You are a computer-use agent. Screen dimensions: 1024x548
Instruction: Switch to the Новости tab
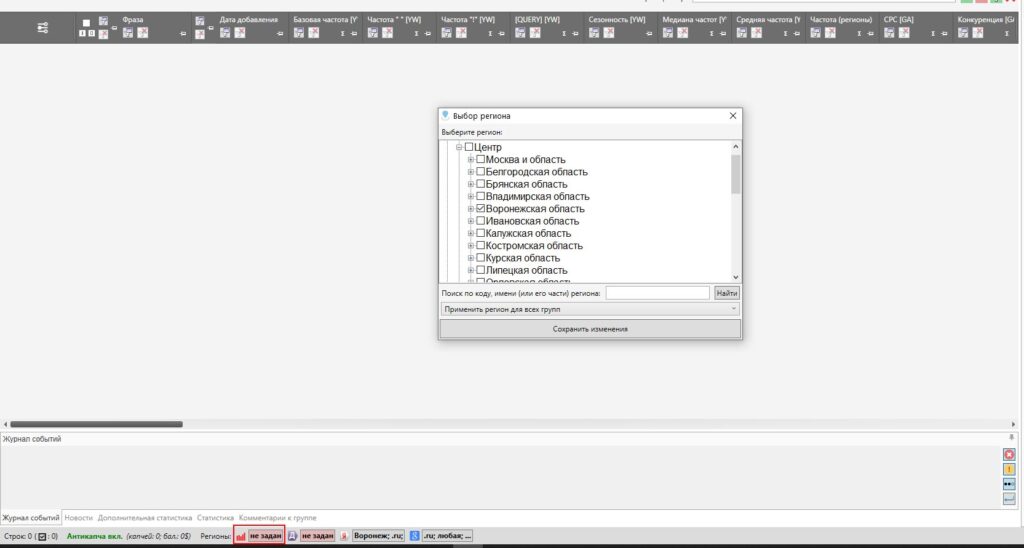(x=79, y=518)
